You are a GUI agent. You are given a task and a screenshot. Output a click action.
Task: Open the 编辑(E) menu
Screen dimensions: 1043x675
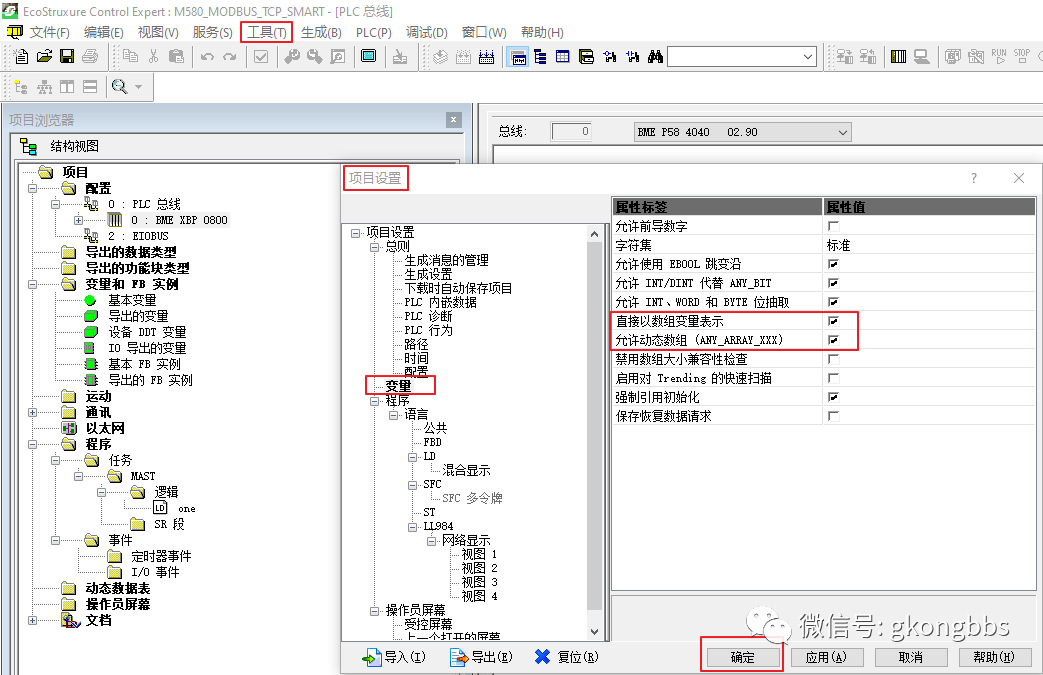click(103, 33)
